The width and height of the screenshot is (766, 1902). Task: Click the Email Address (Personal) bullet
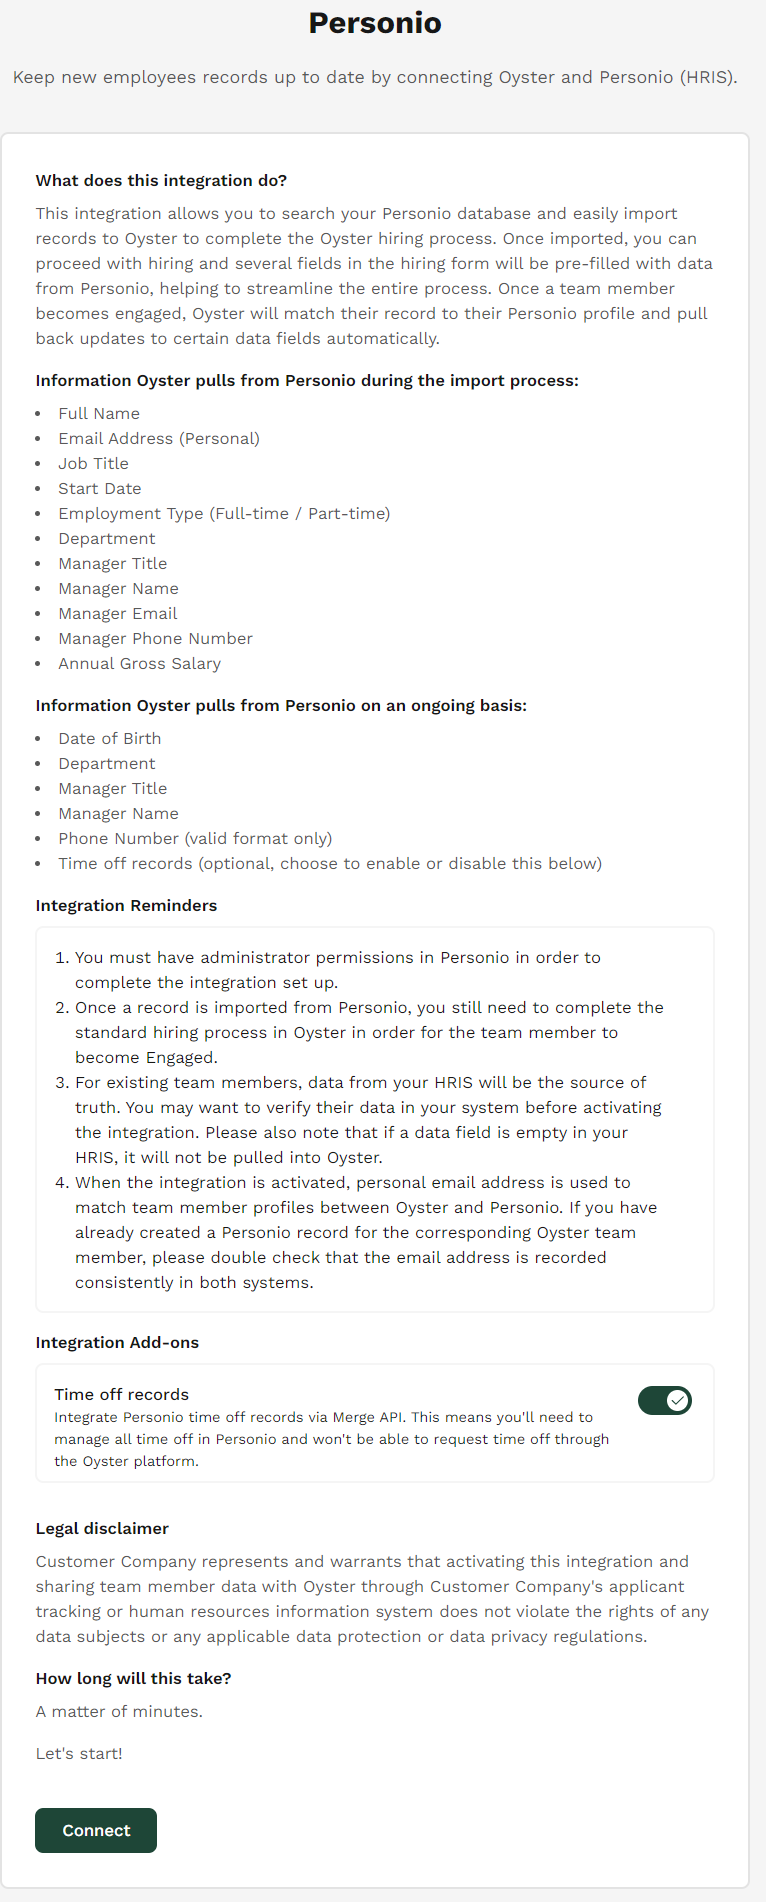tap(159, 438)
